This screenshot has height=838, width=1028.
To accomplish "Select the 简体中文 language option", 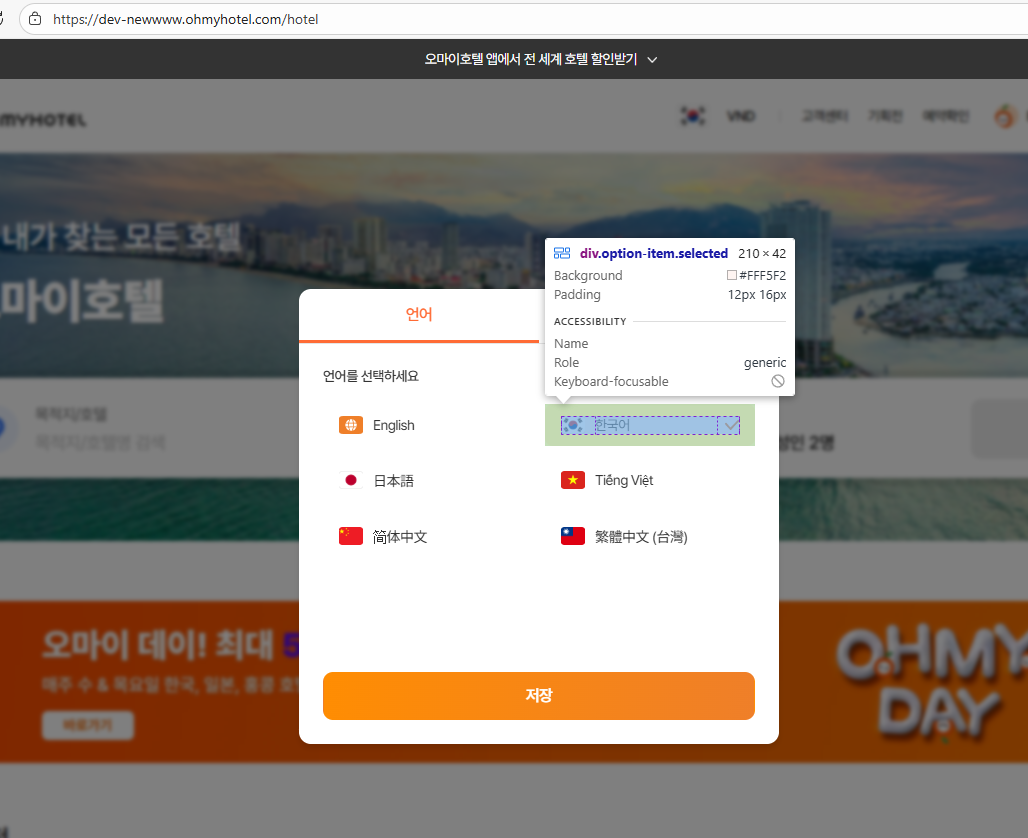I will 427,536.
